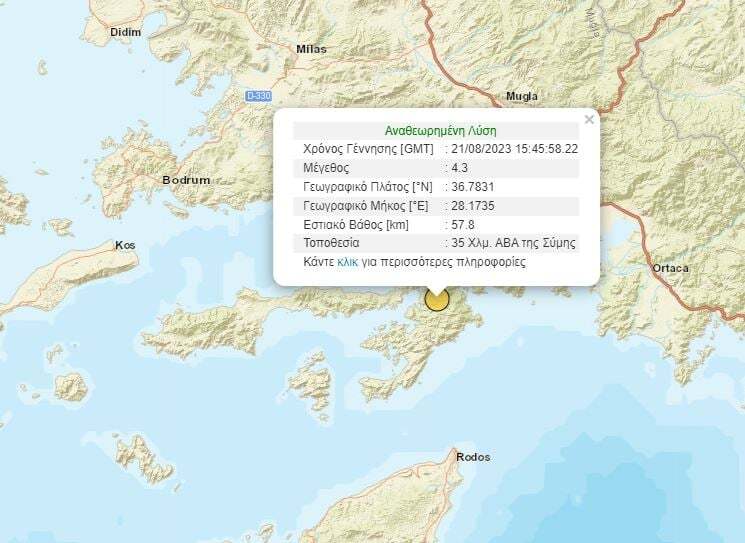
Task: Click the Ortaca town label
Action: point(670,268)
